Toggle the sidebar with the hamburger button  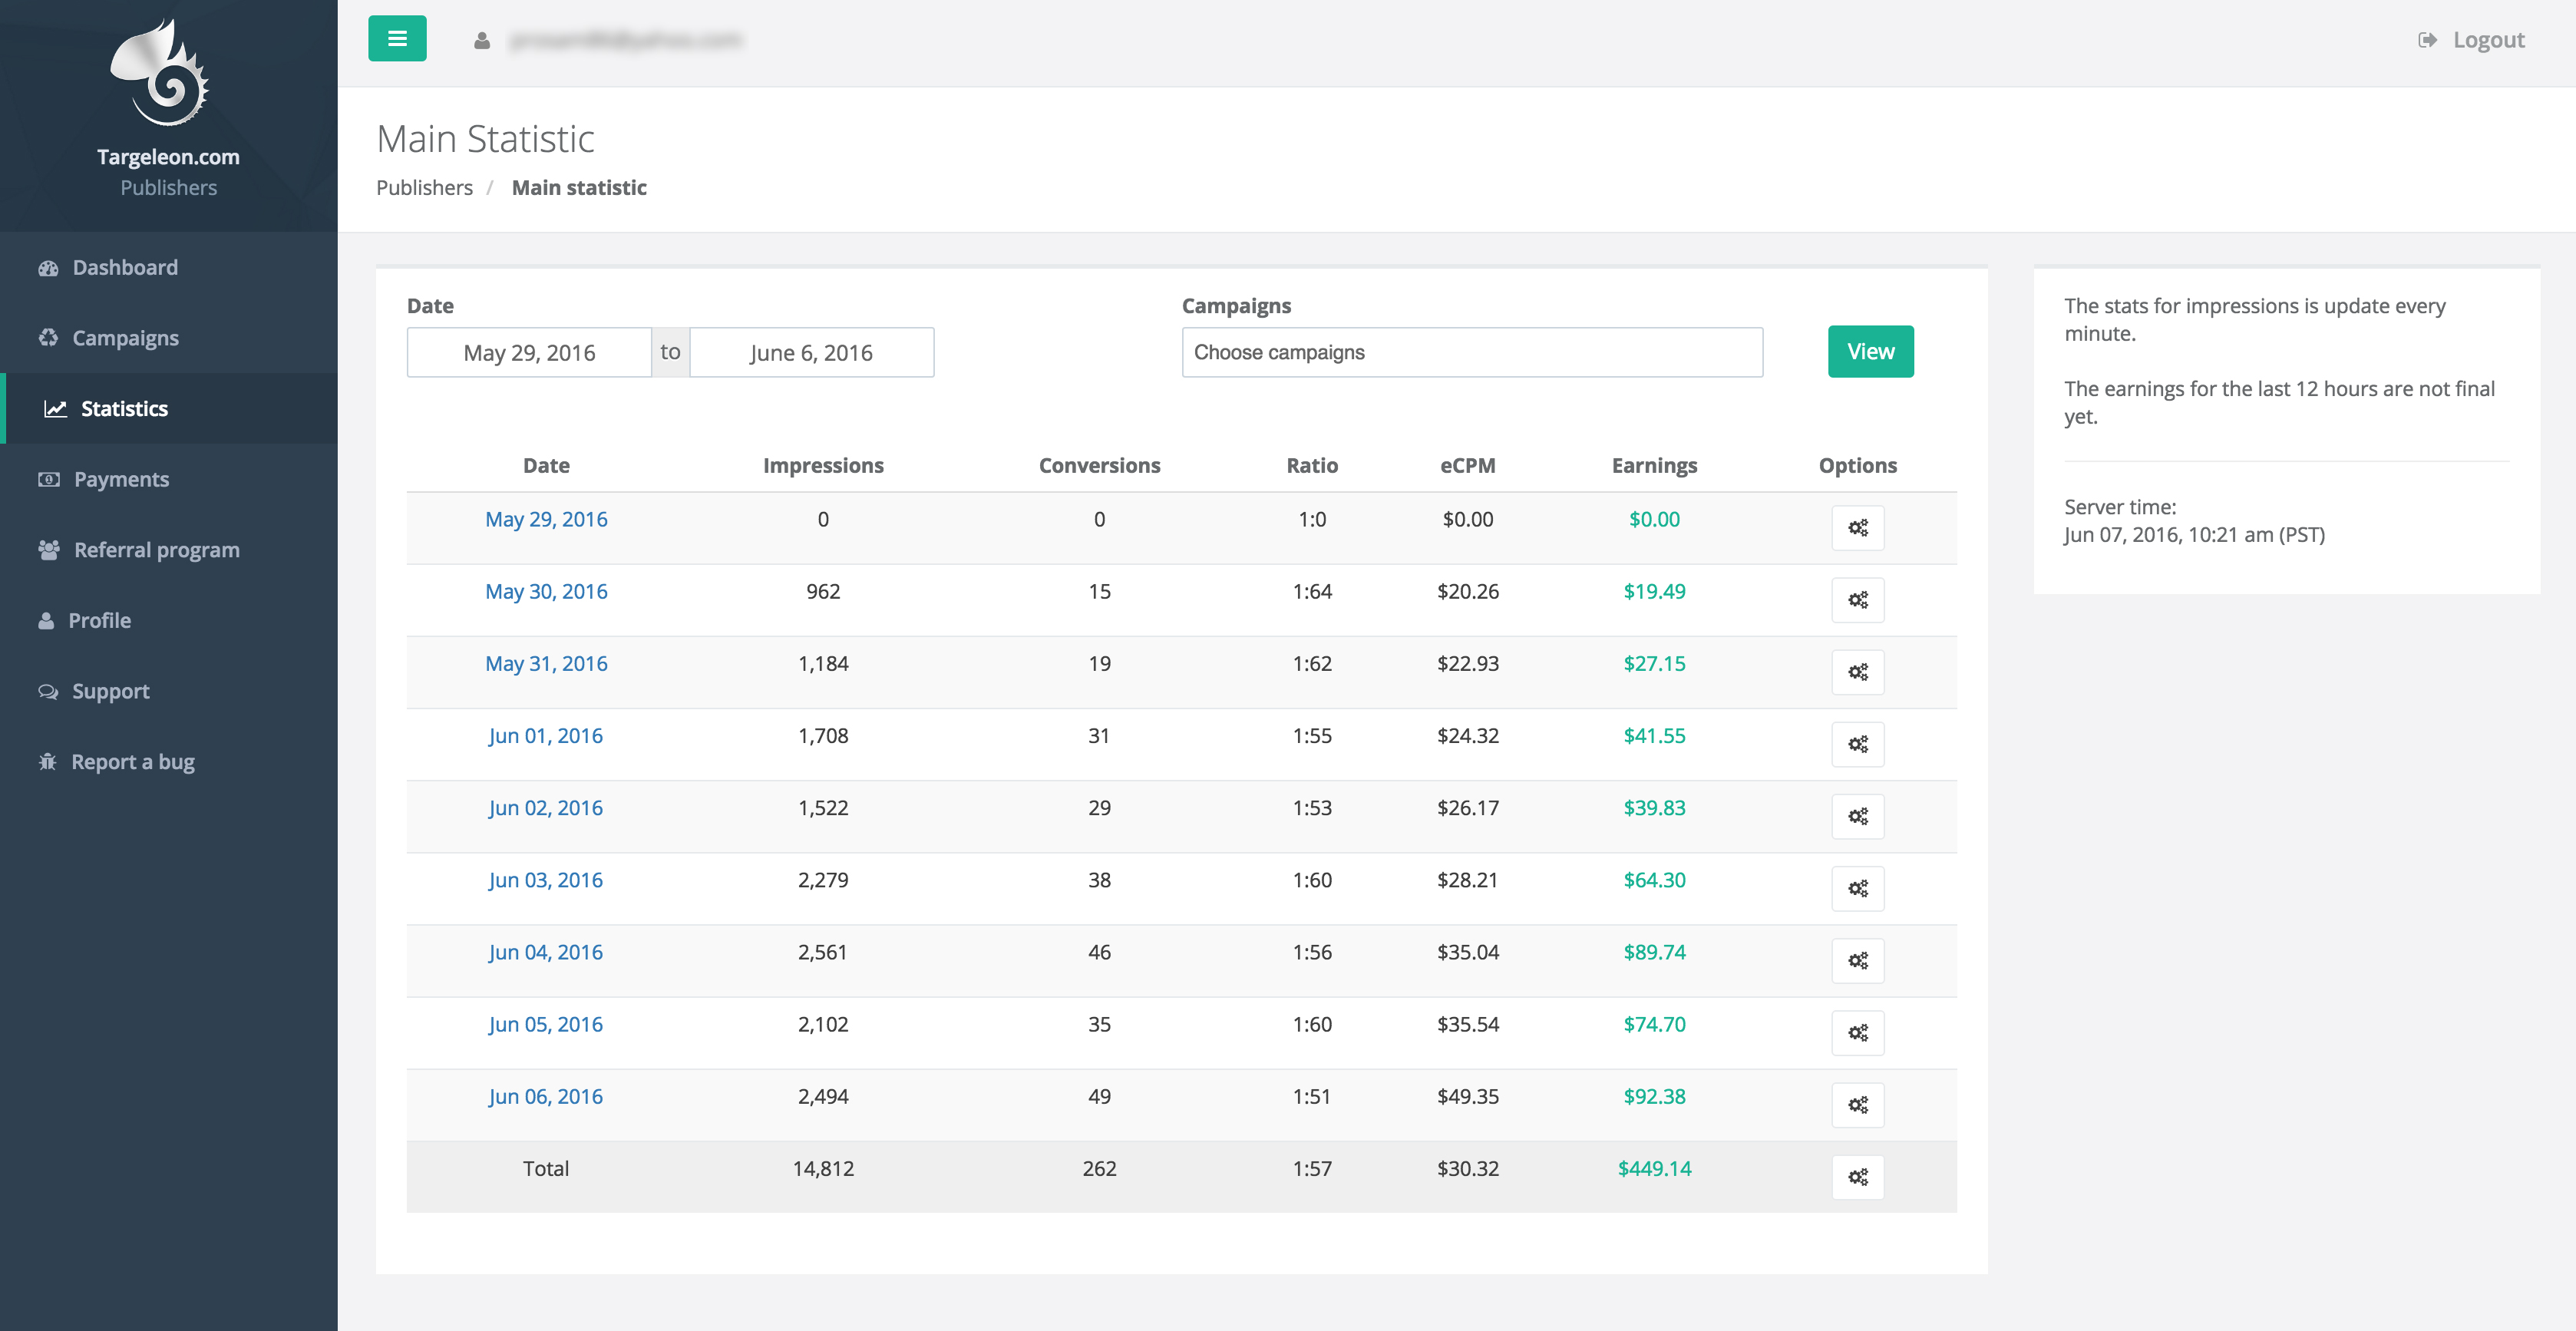coord(397,39)
